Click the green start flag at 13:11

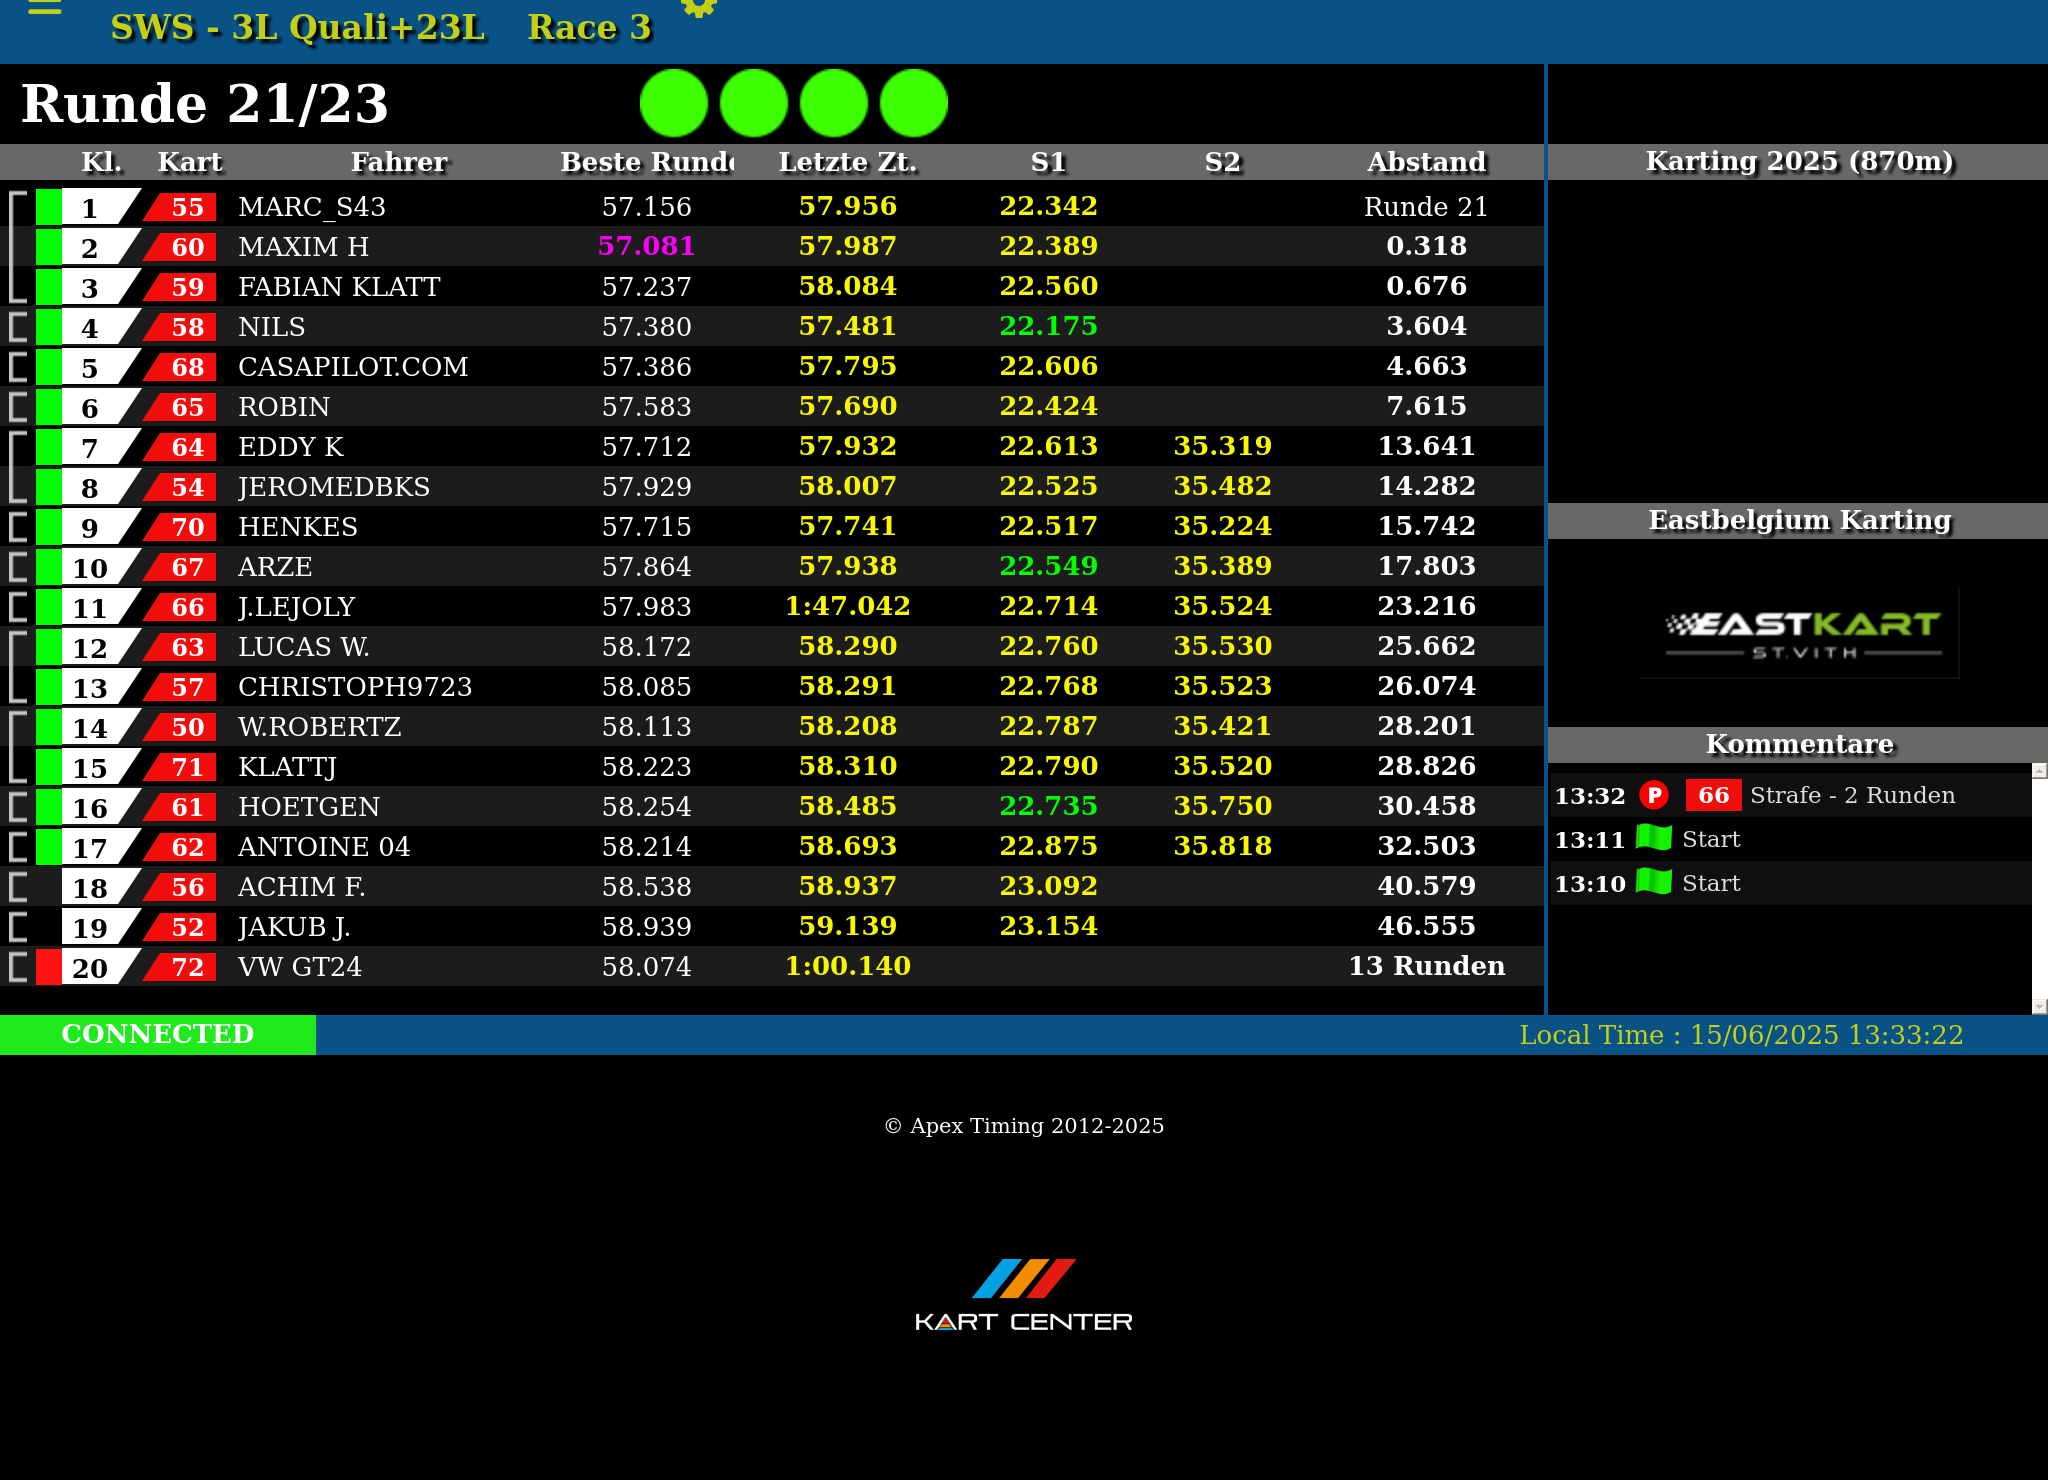[x=1654, y=838]
